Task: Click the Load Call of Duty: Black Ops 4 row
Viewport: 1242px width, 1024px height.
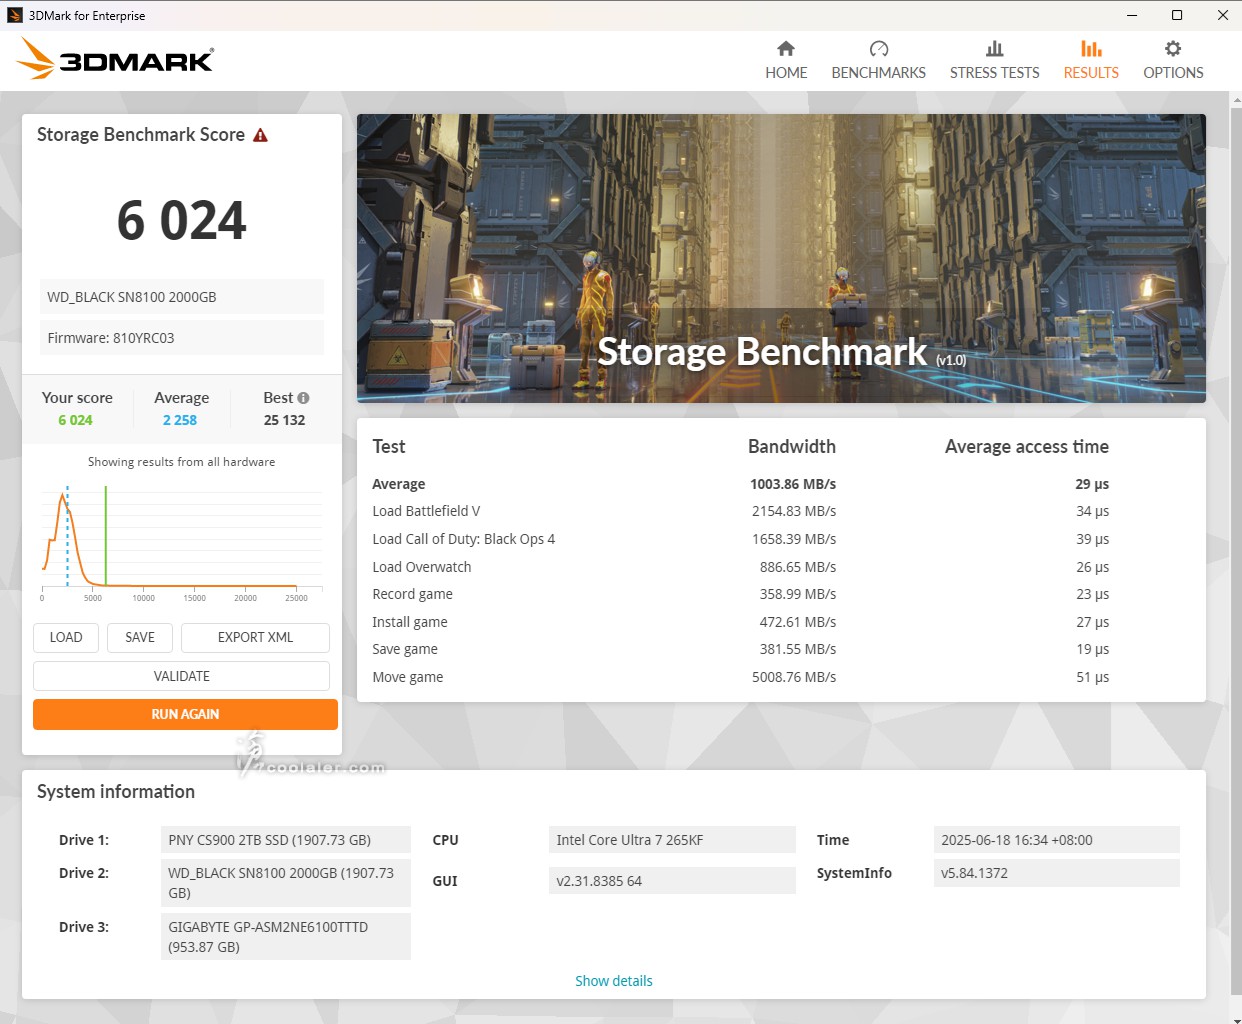Action: [x=740, y=539]
